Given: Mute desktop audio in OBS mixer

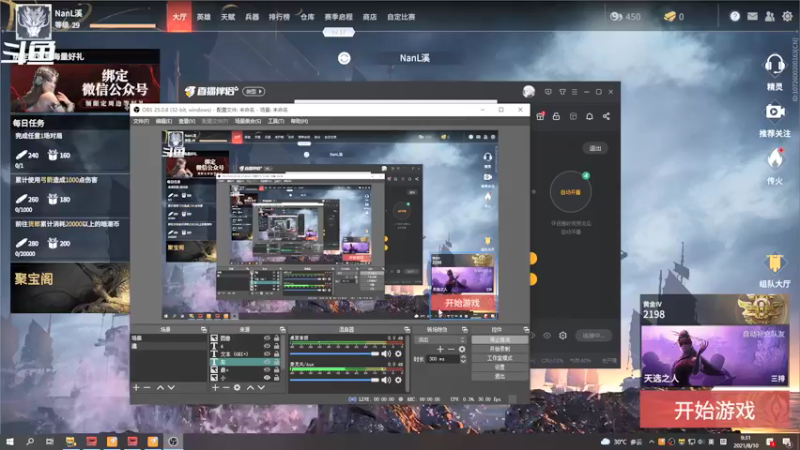Looking at the screenshot, I should [x=386, y=354].
